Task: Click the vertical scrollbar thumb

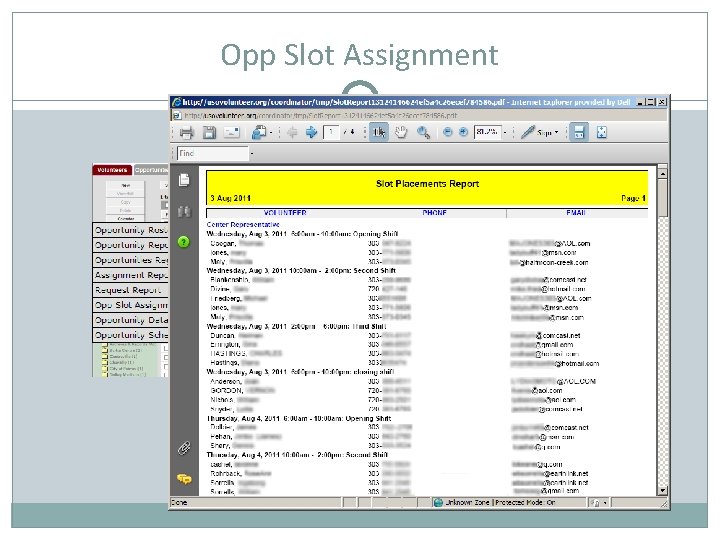Action: [662, 198]
